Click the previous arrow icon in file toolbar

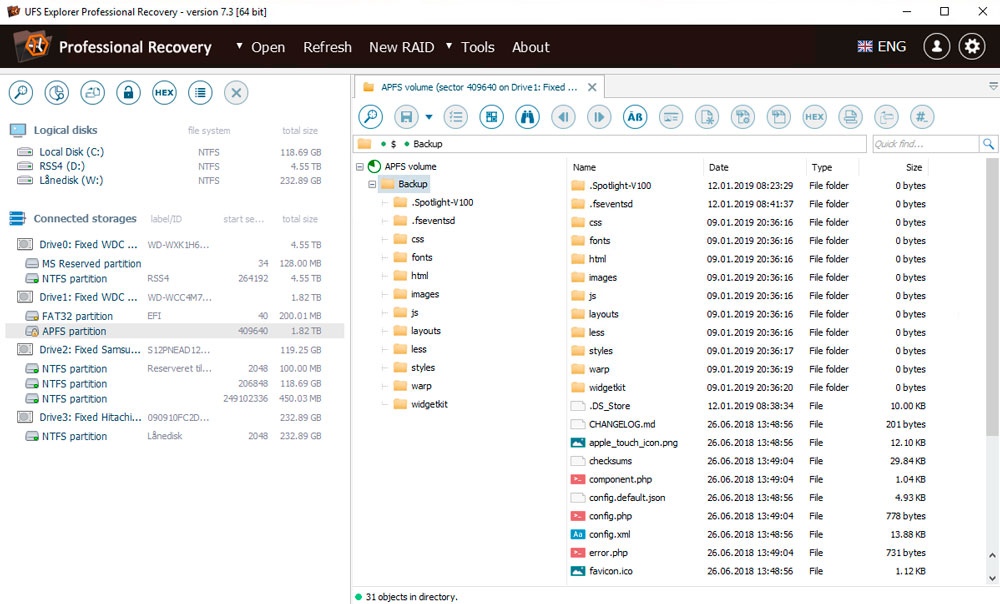click(x=562, y=117)
